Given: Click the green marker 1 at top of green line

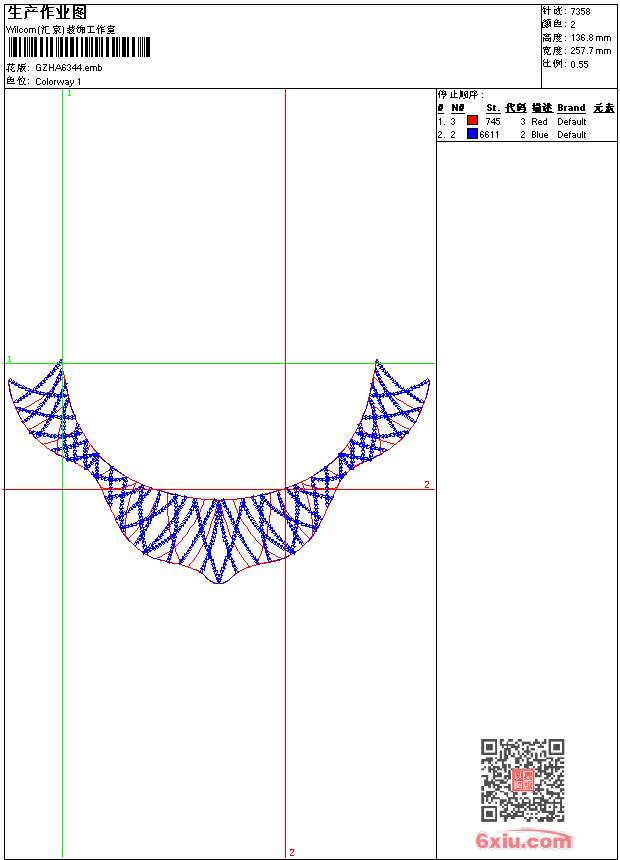Looking at the screenshot, I should pos(68,93).
